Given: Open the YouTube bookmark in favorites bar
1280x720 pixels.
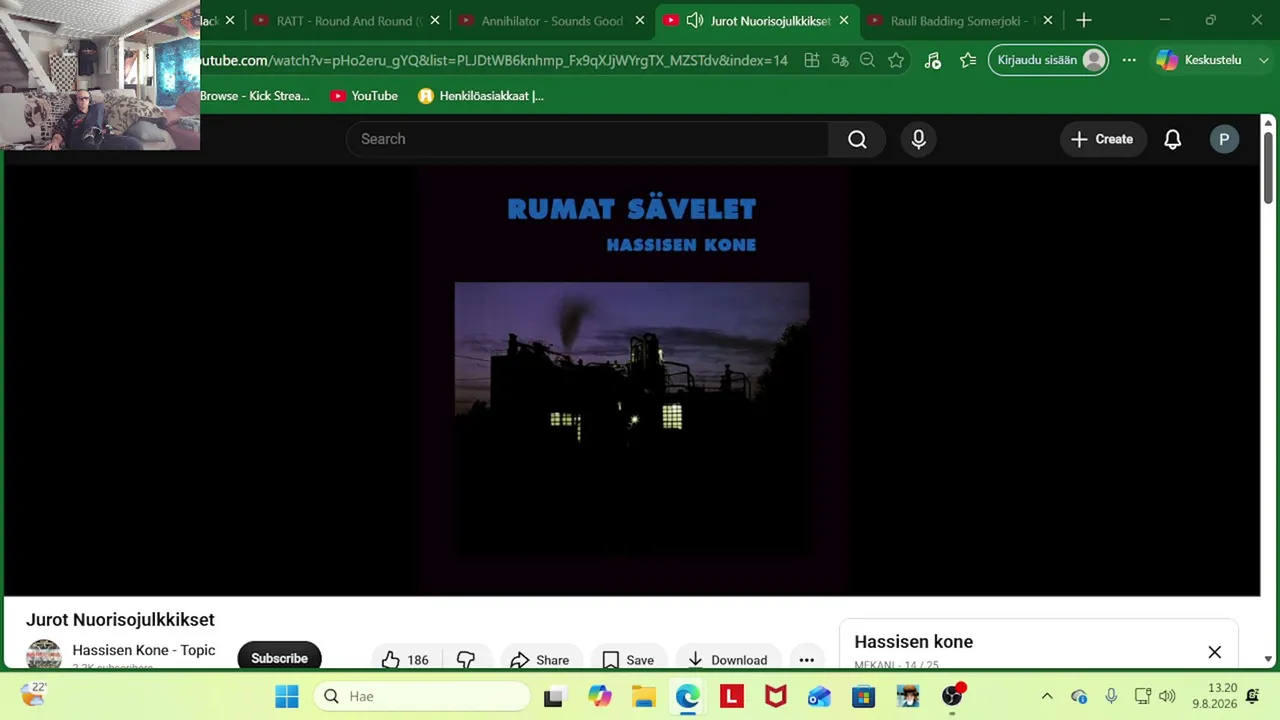Looking at the screenshot, I should pyautogui.click(x=364, y=96).
